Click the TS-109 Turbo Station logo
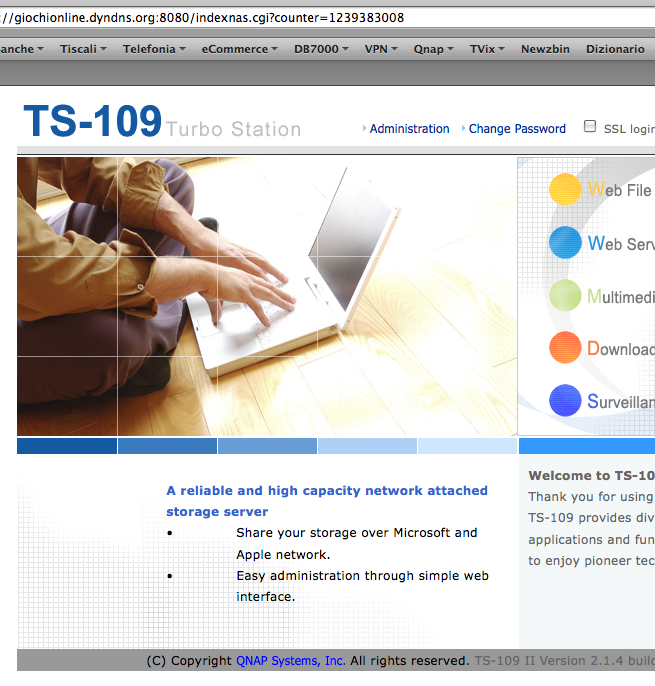The height and width of the screenshot is (686, 655). click(162, 123)
